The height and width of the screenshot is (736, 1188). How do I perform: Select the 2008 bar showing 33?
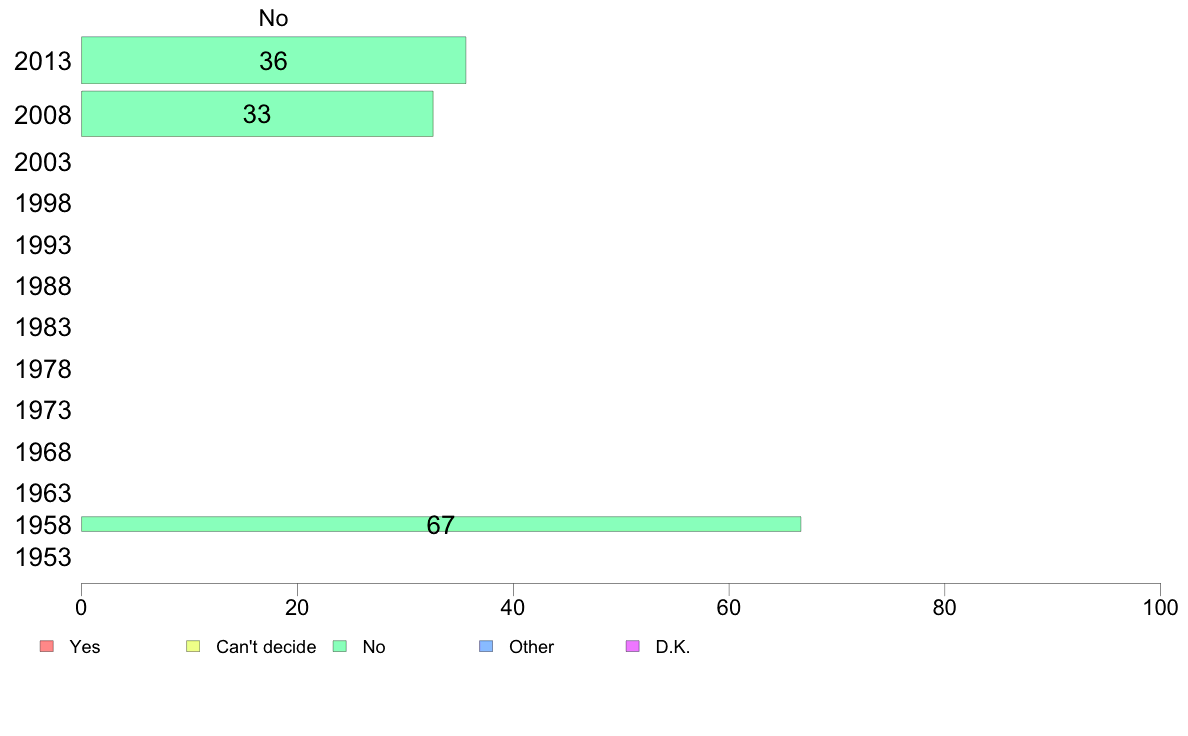(x=257, y=114)
